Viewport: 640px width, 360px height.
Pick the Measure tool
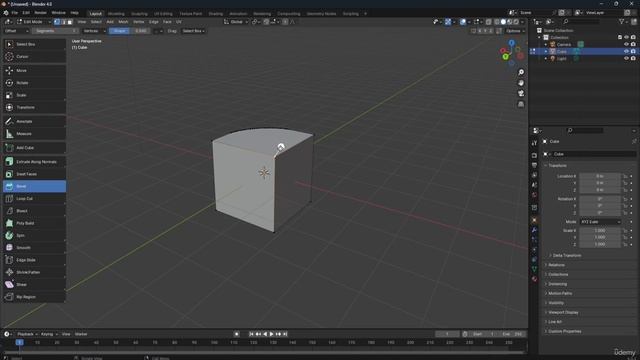pyautogui.click(x=34, y=133)
